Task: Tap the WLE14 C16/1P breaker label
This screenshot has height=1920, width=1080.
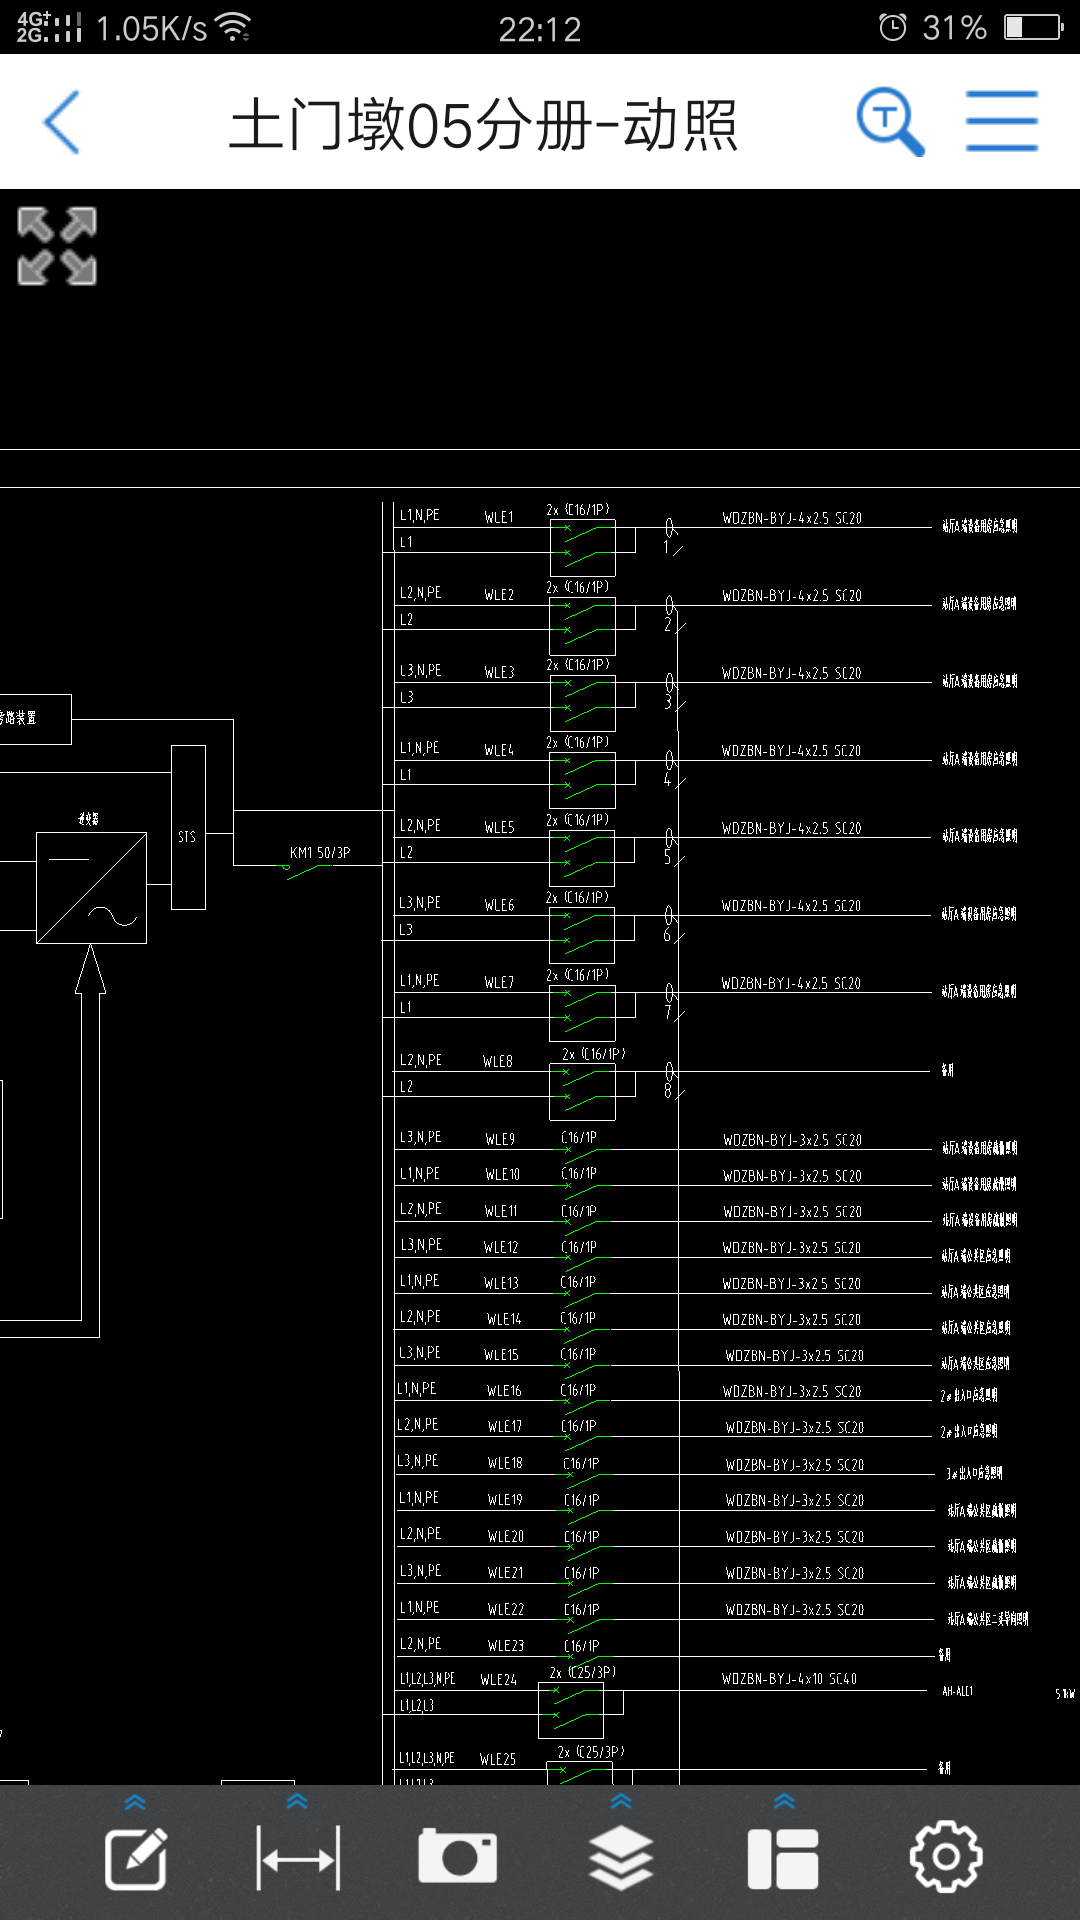Action: coord(578,1318)
